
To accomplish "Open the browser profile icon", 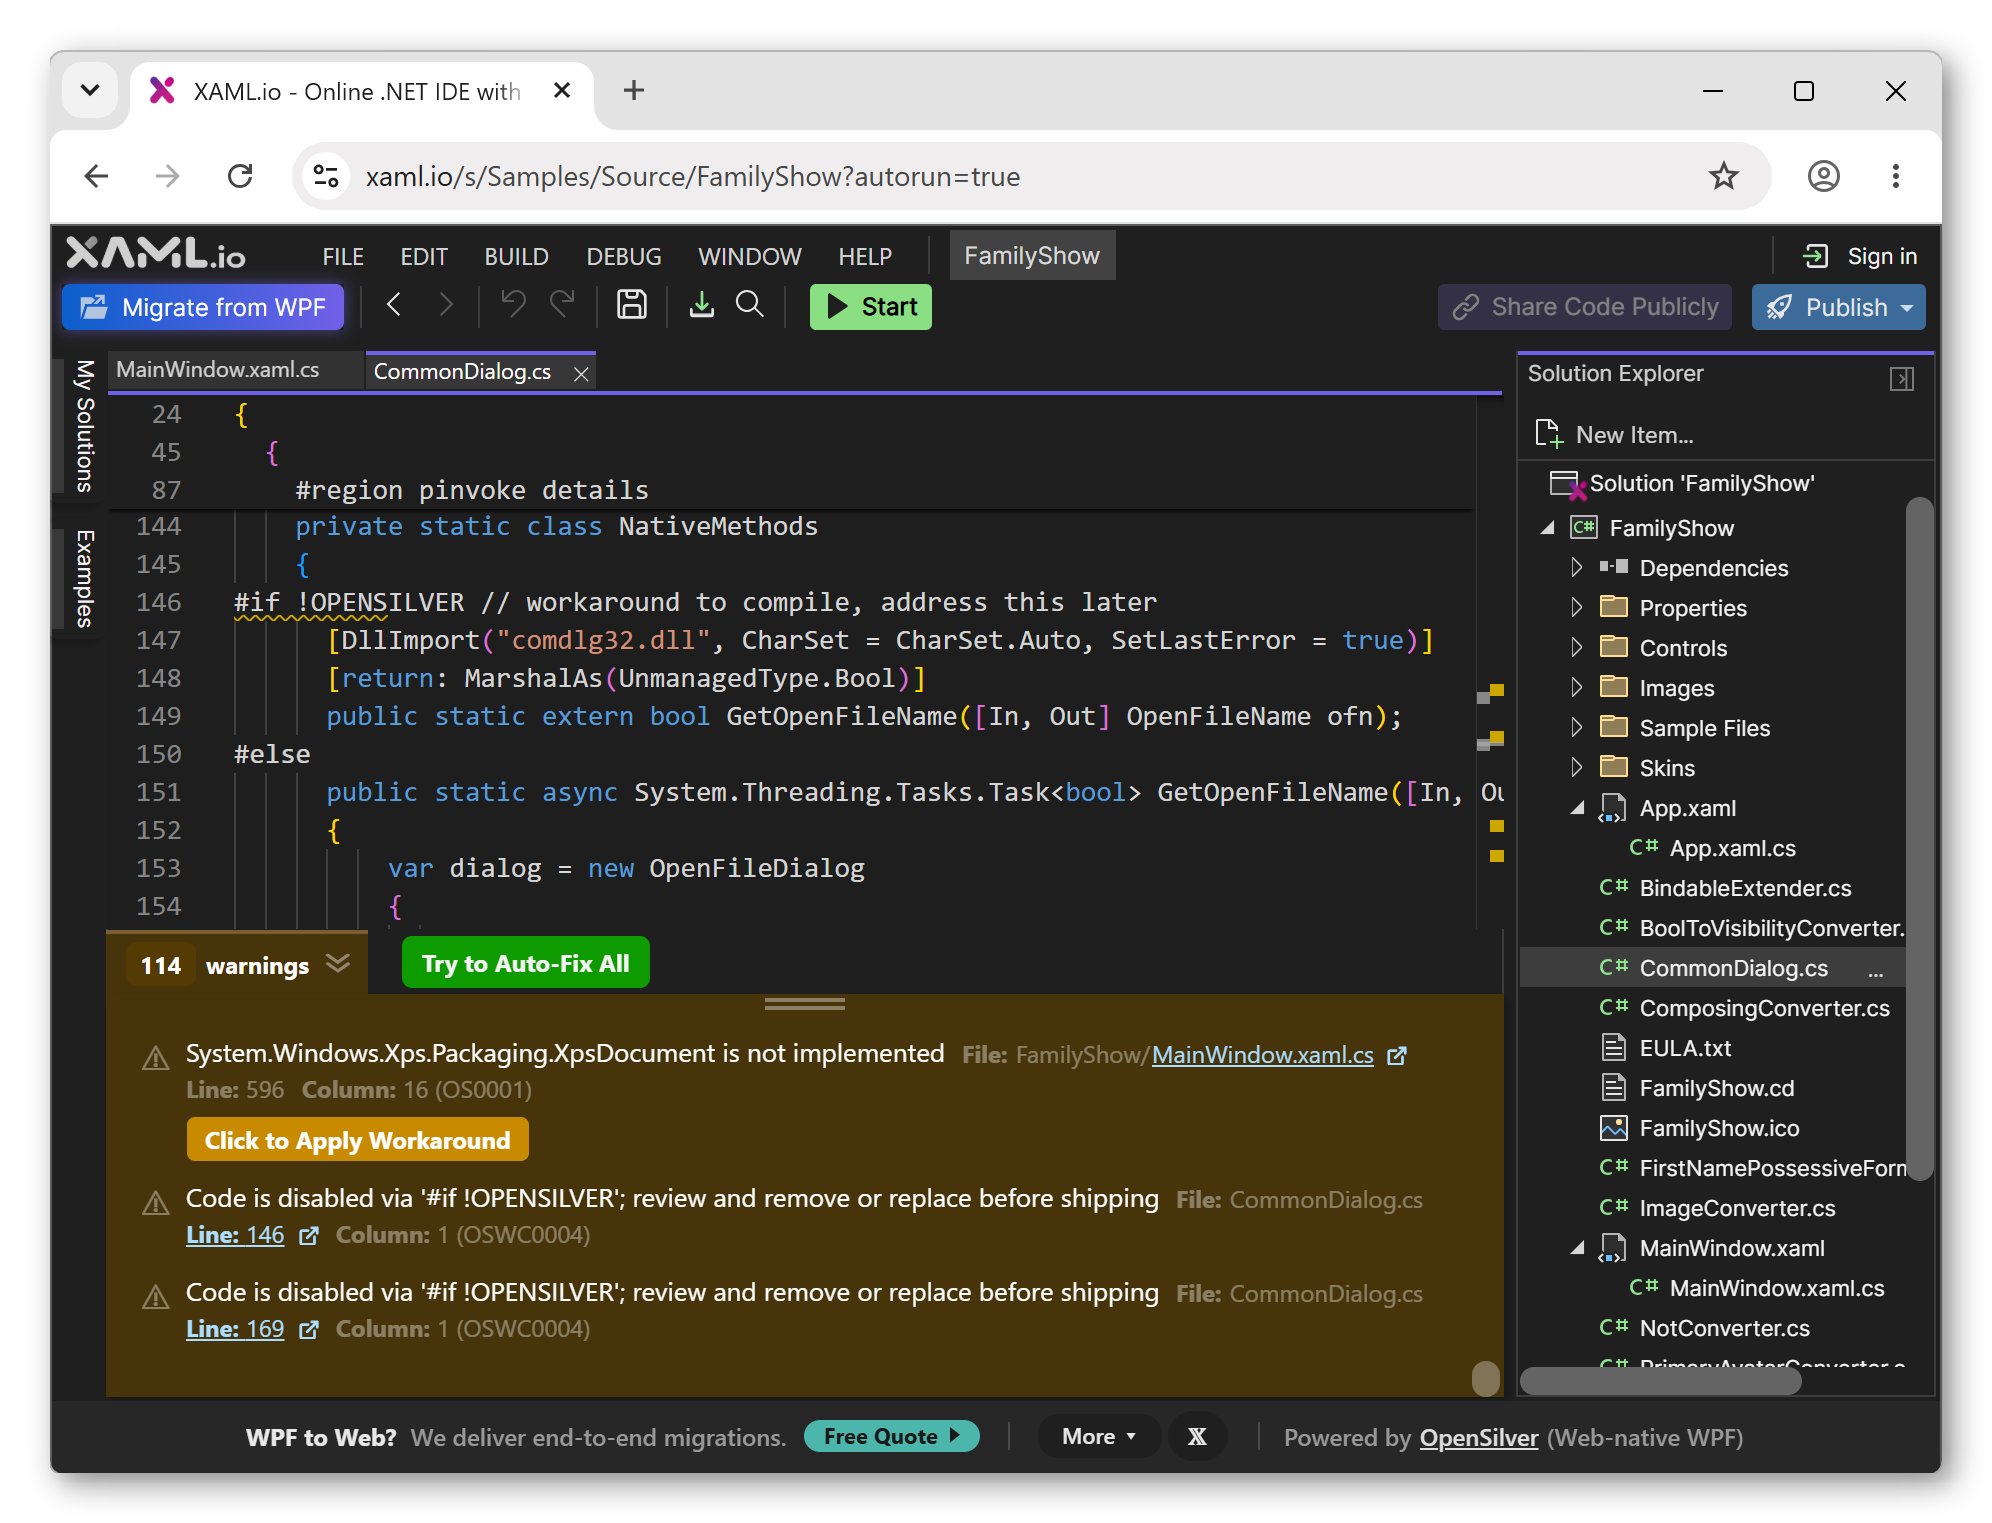I will 1823,177.
